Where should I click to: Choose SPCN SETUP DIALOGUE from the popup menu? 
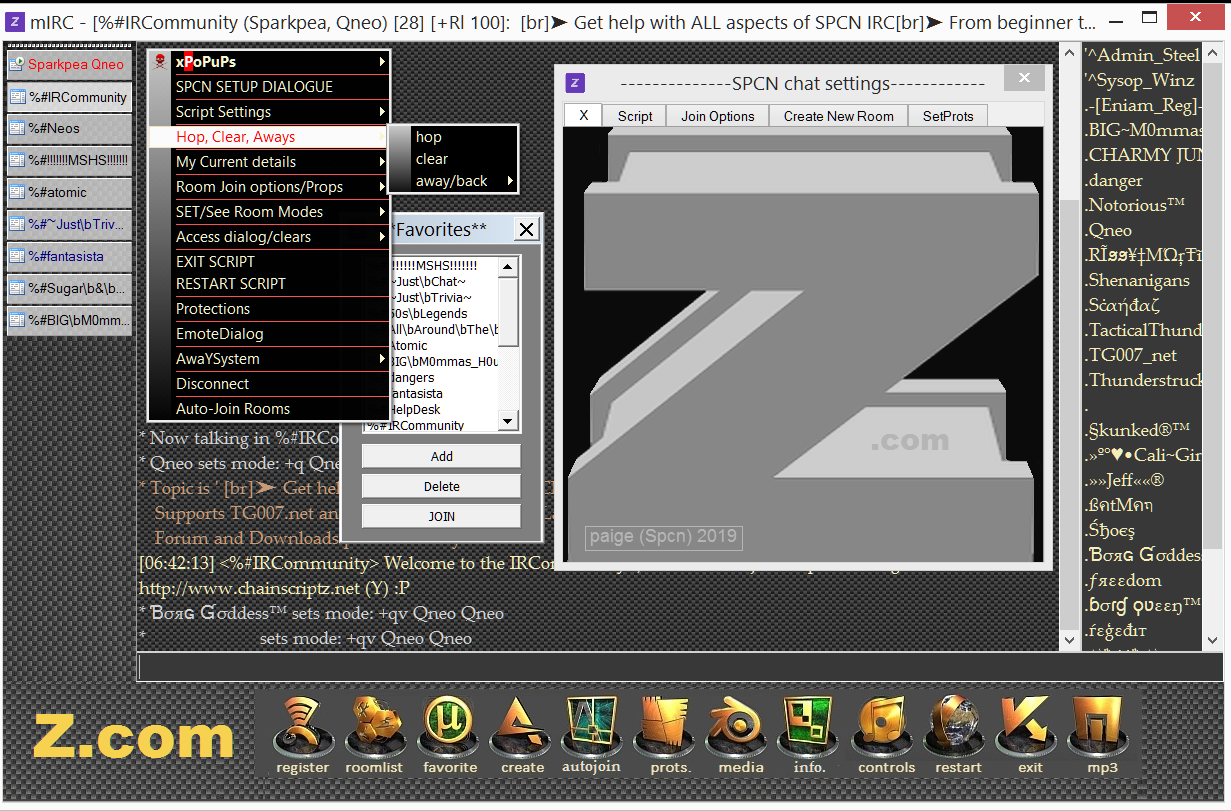point(268,87)
